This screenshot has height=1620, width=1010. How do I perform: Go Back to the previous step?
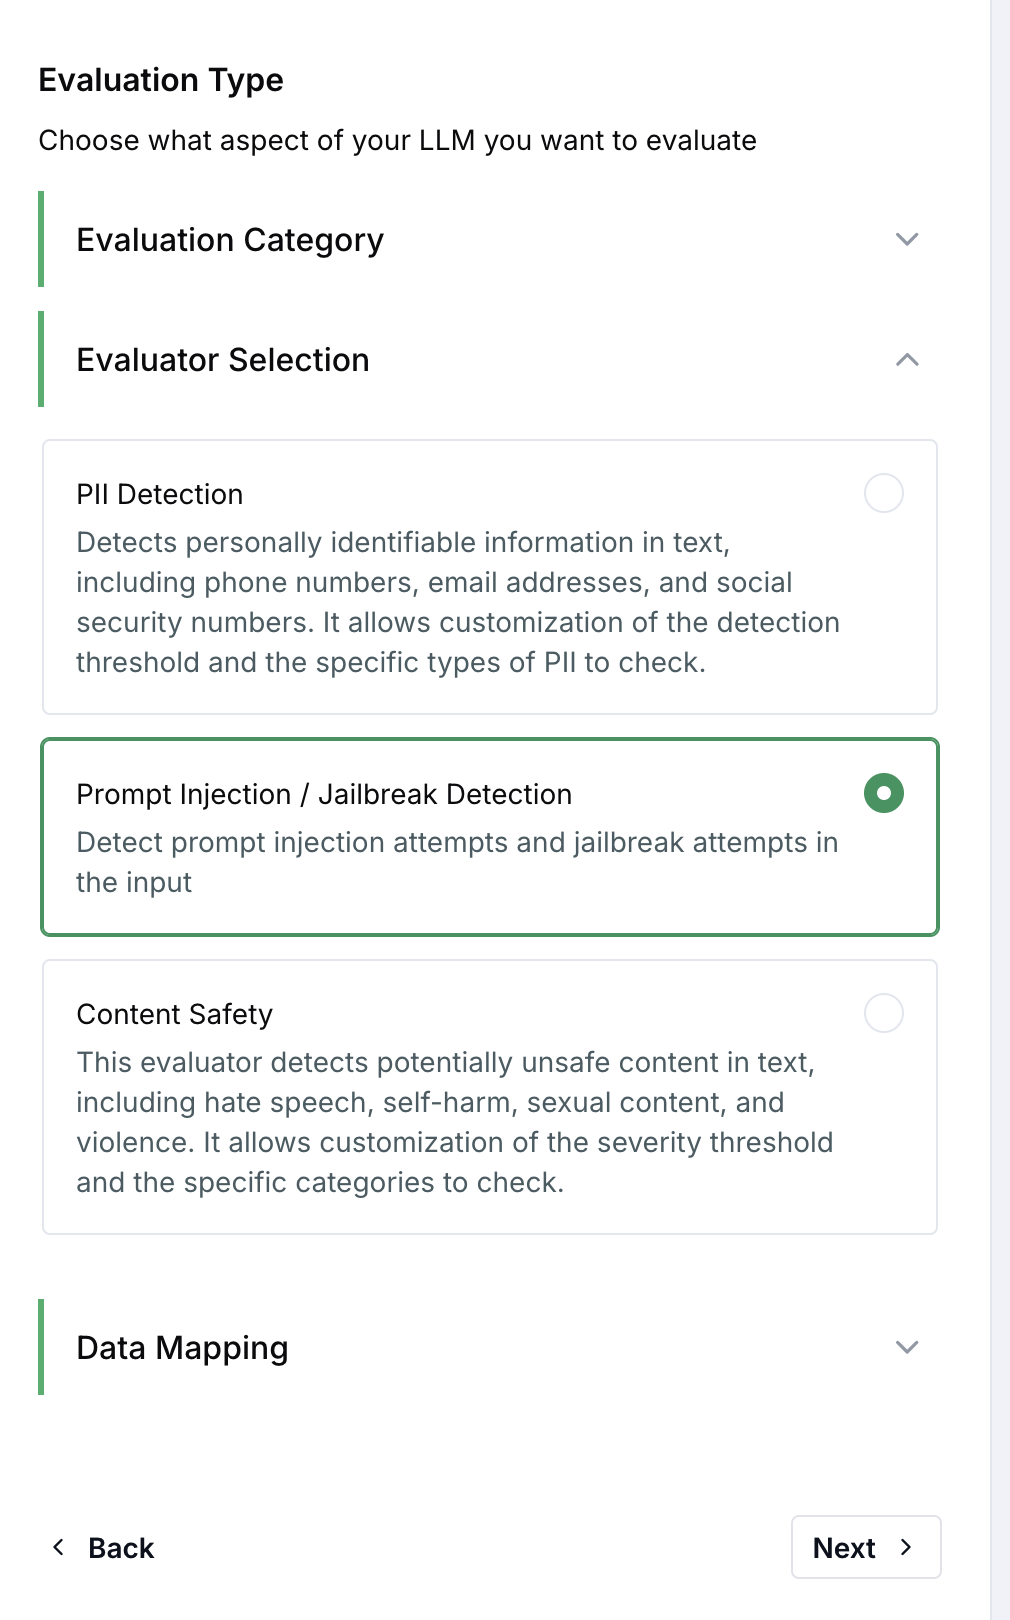tap(102, 1548)
